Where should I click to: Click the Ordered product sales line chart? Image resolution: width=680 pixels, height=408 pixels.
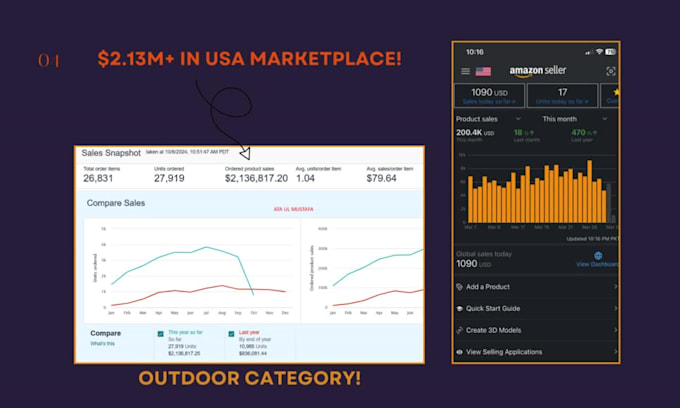[363, 270]
